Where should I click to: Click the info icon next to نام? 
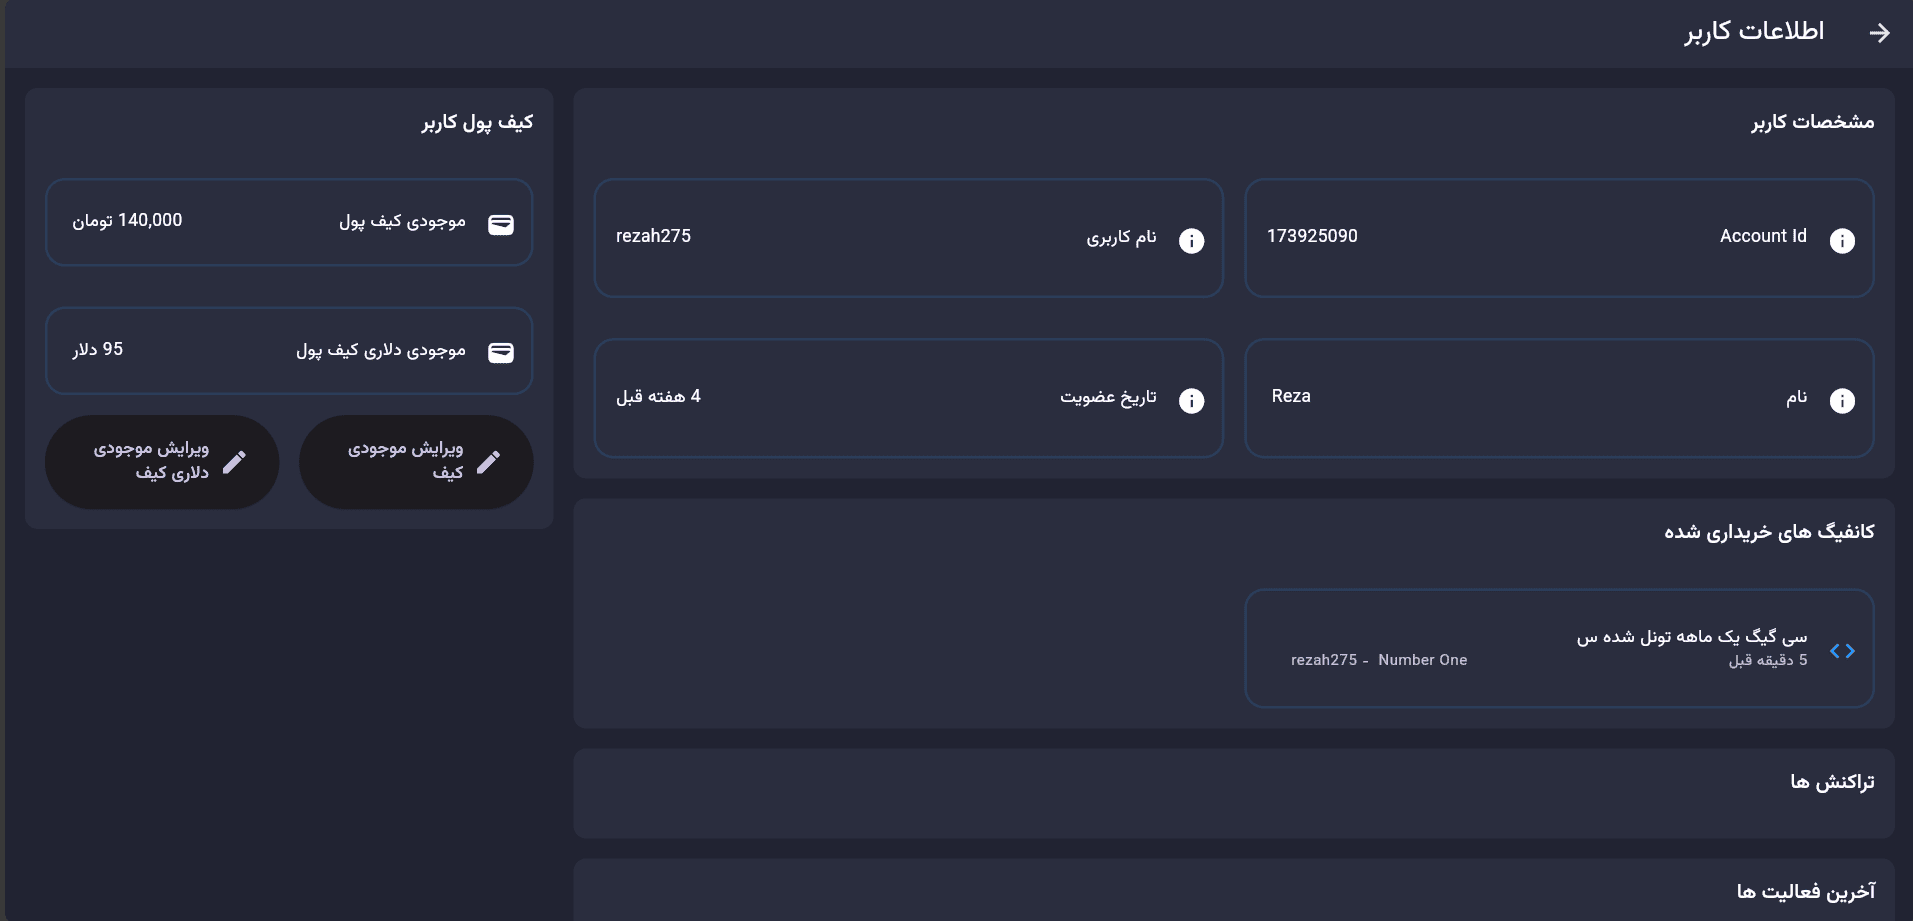[1841, 401]
